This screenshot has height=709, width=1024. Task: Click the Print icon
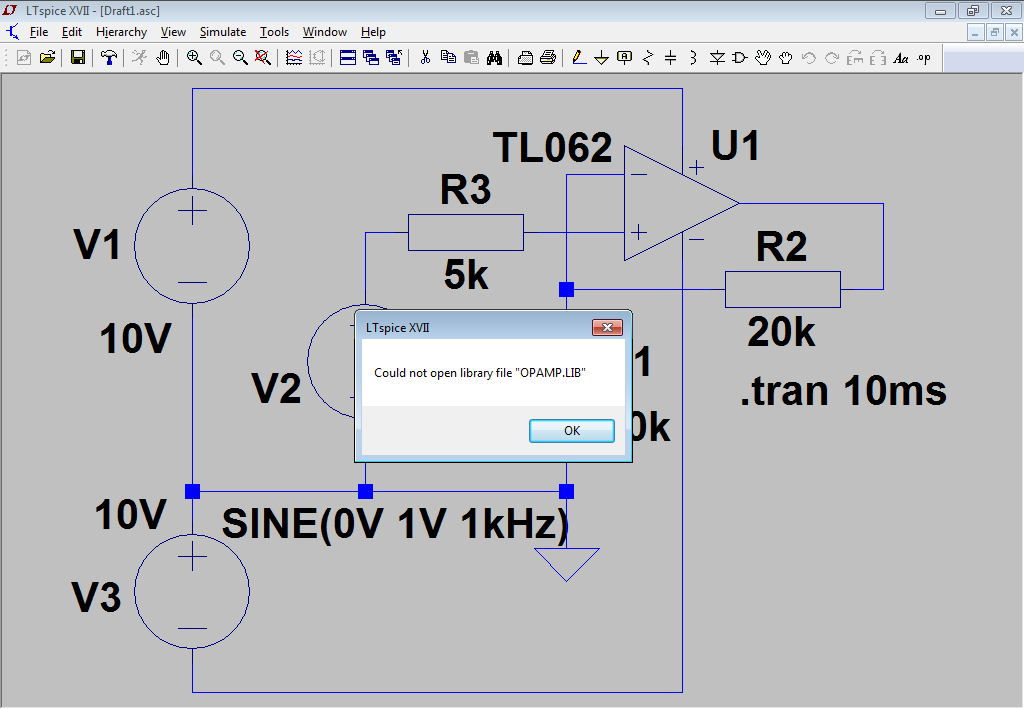549,58
